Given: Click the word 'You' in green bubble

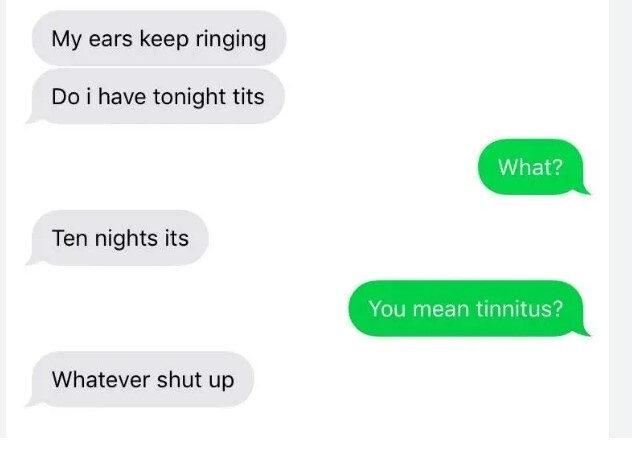Looking at the screenshot, I should 387,308.
